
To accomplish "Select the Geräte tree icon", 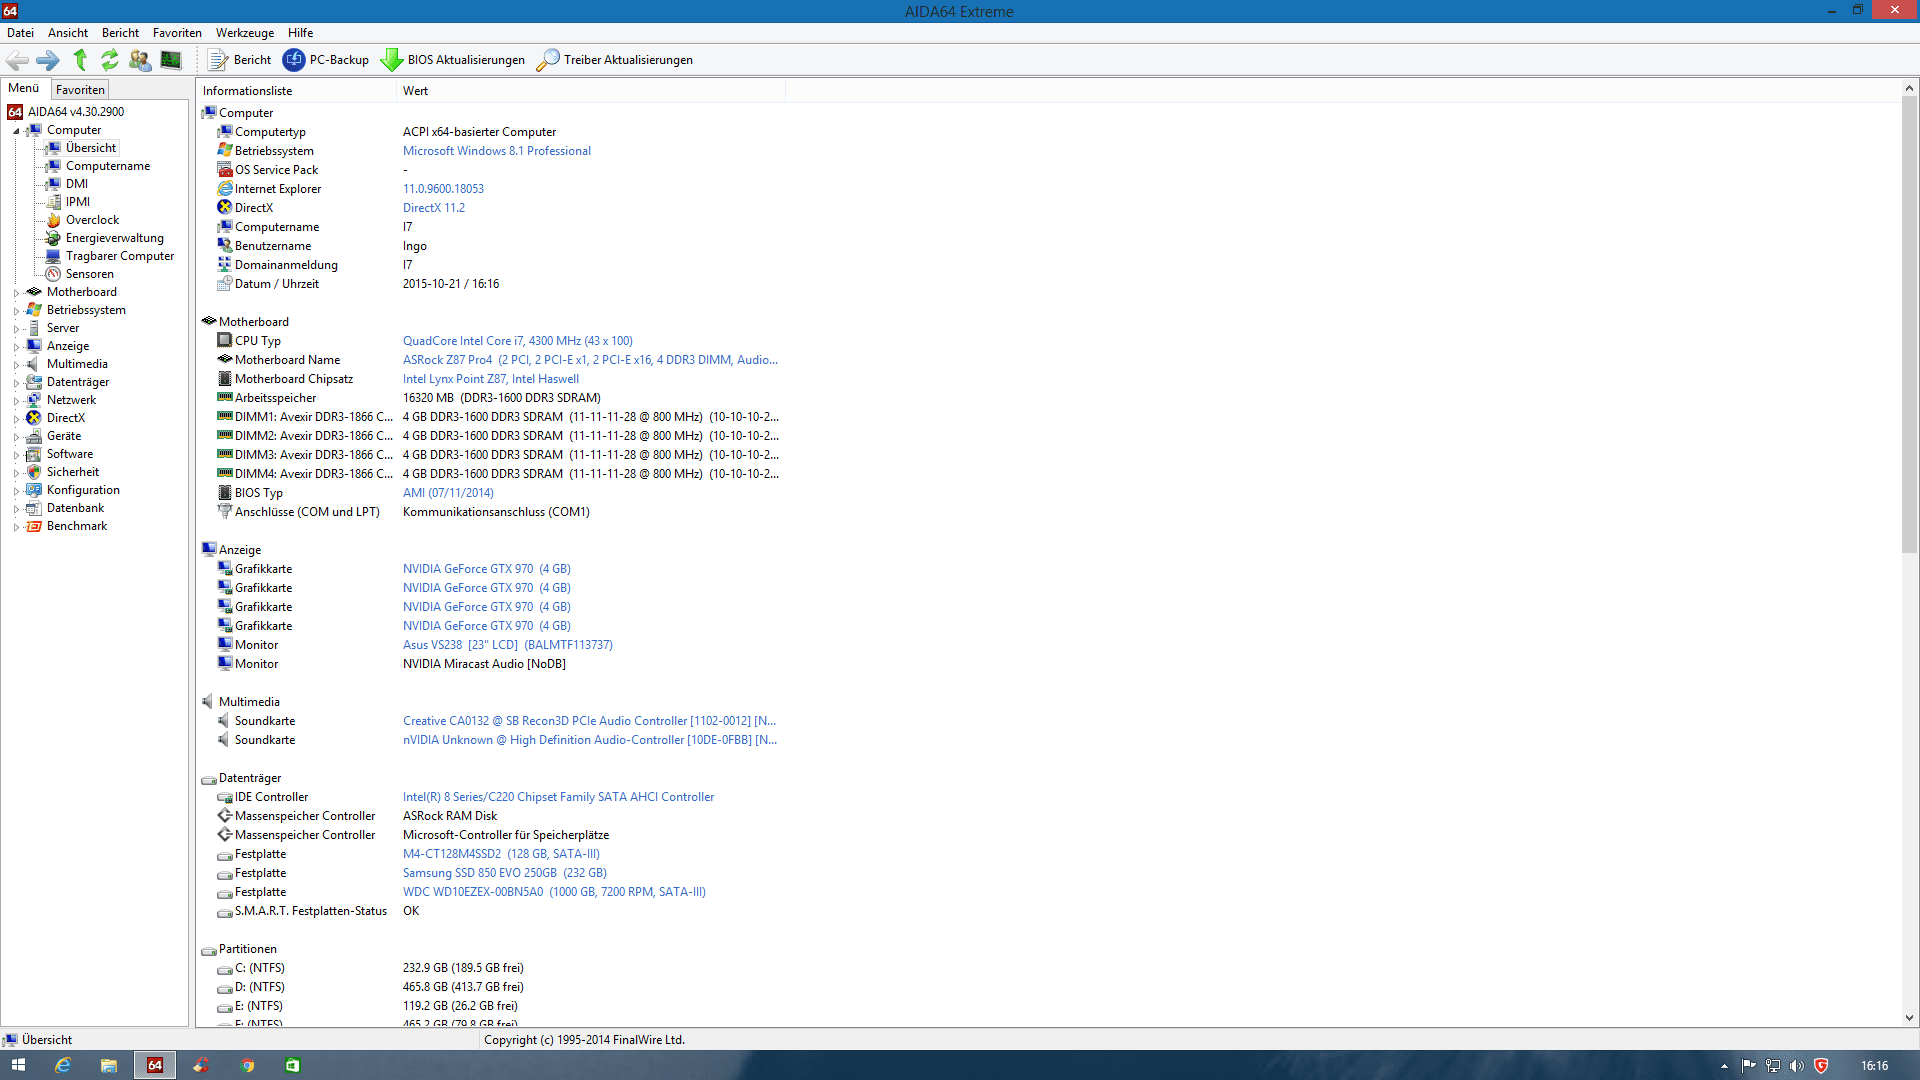I will coord(34,436).
